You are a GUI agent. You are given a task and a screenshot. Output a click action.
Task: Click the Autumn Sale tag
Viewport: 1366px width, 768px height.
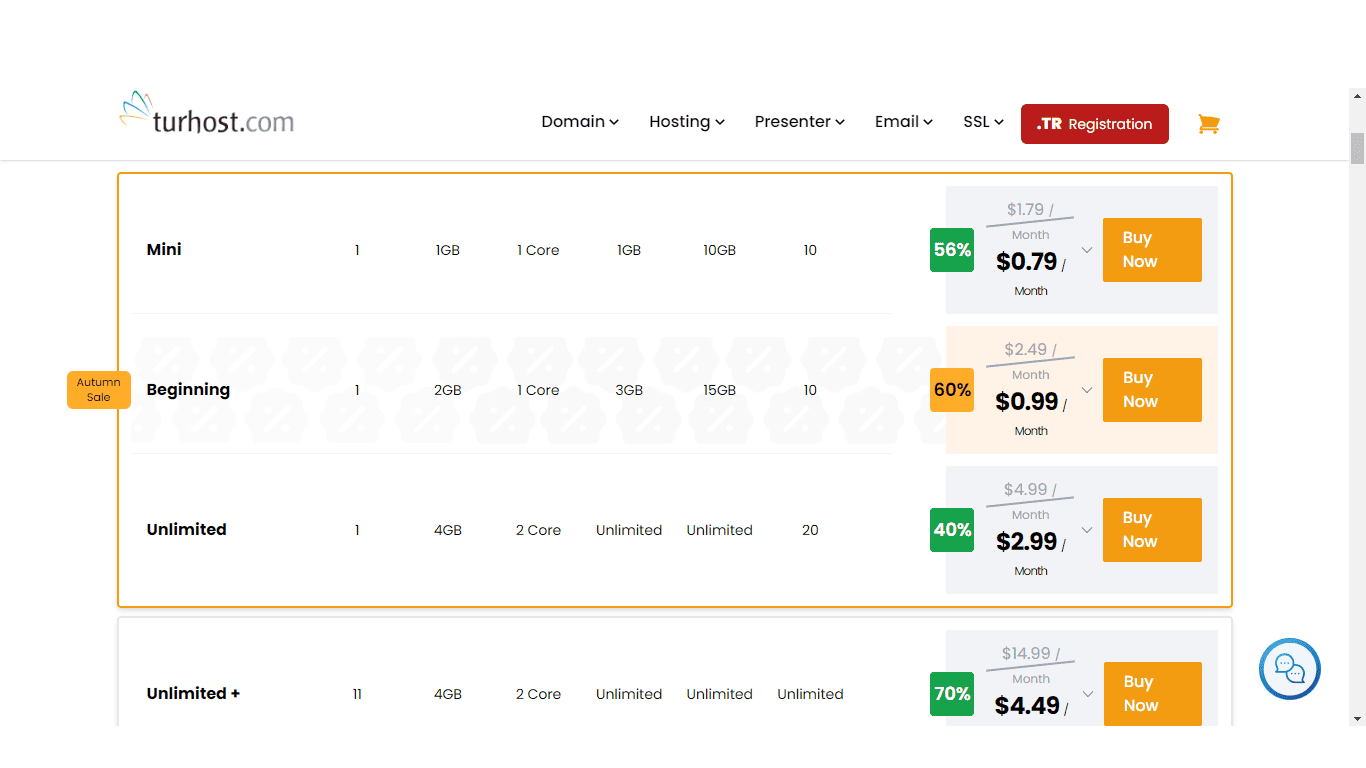(99, 390)
